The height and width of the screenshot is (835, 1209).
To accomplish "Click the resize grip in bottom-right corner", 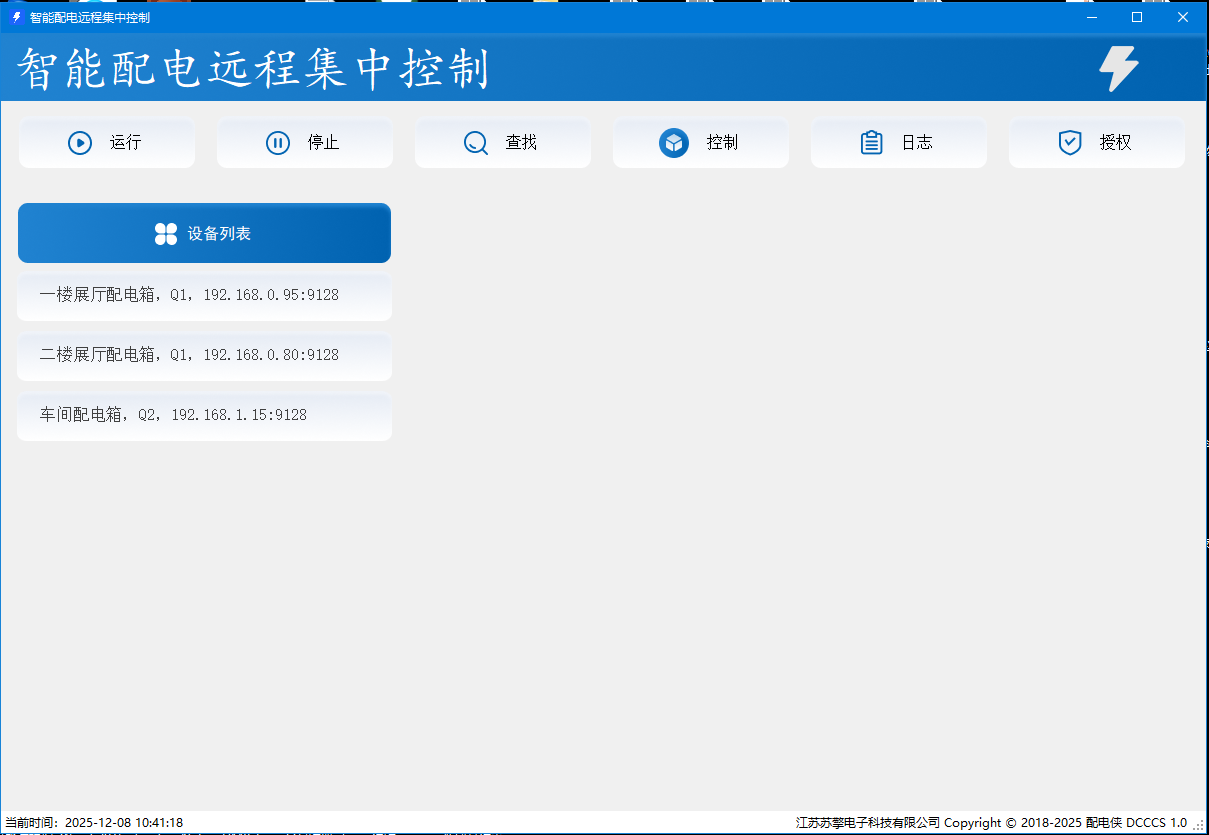I will (x=1199, y=826).
